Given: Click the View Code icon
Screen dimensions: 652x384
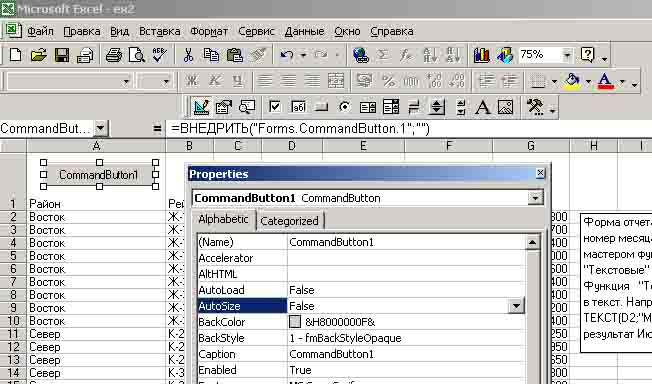Looking at the screenshot, I should click(247, 107).
